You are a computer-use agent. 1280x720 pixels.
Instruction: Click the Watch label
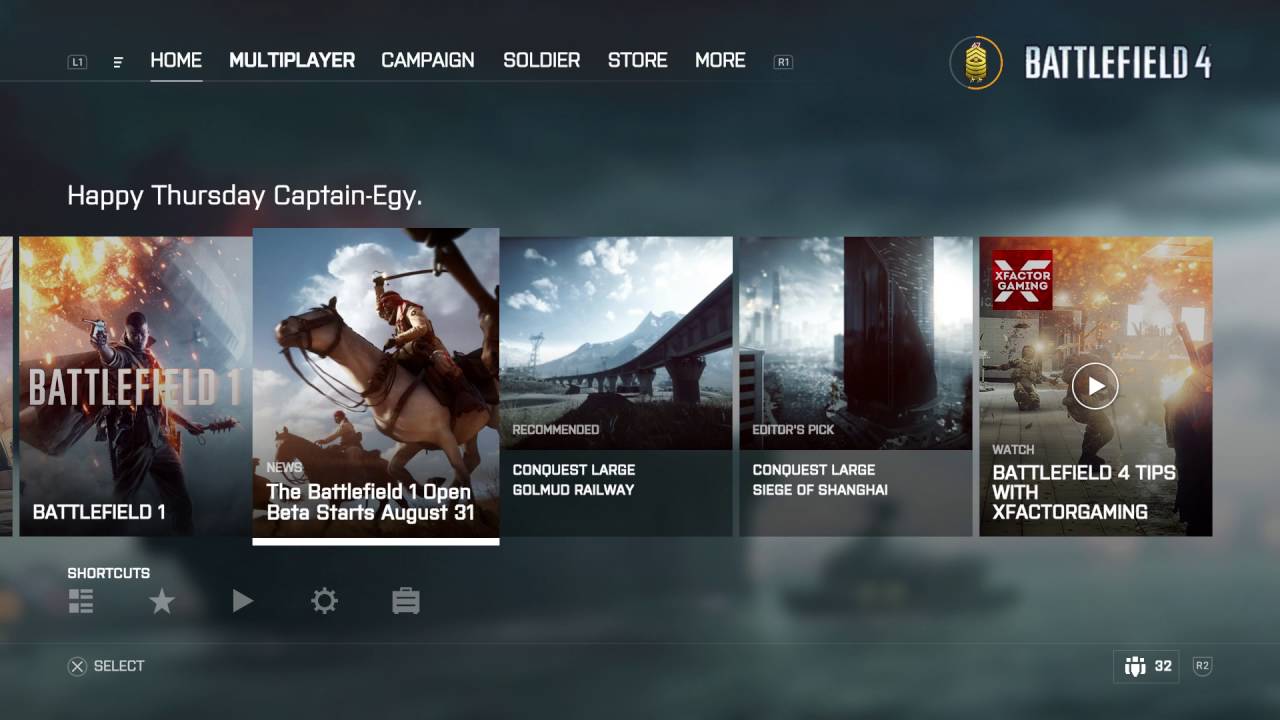point(1013,450)
